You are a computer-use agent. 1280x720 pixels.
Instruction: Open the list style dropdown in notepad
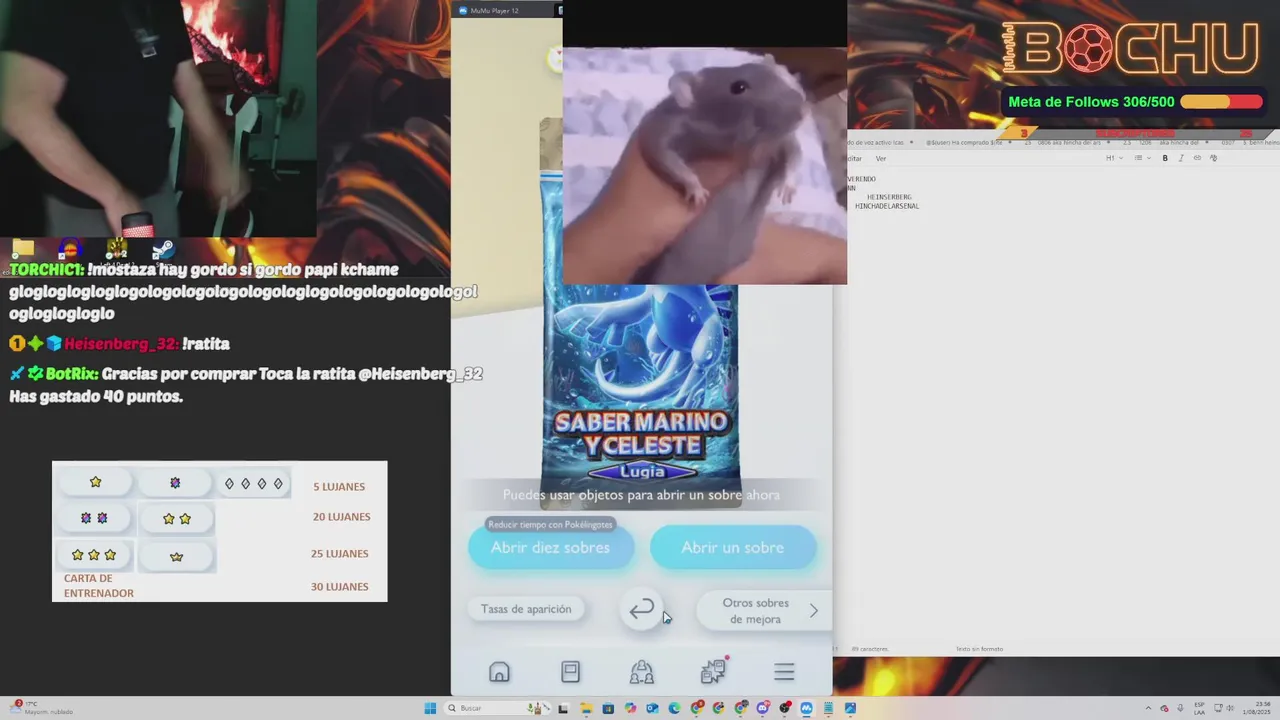pyautogui.click(x=1142, y=158)
